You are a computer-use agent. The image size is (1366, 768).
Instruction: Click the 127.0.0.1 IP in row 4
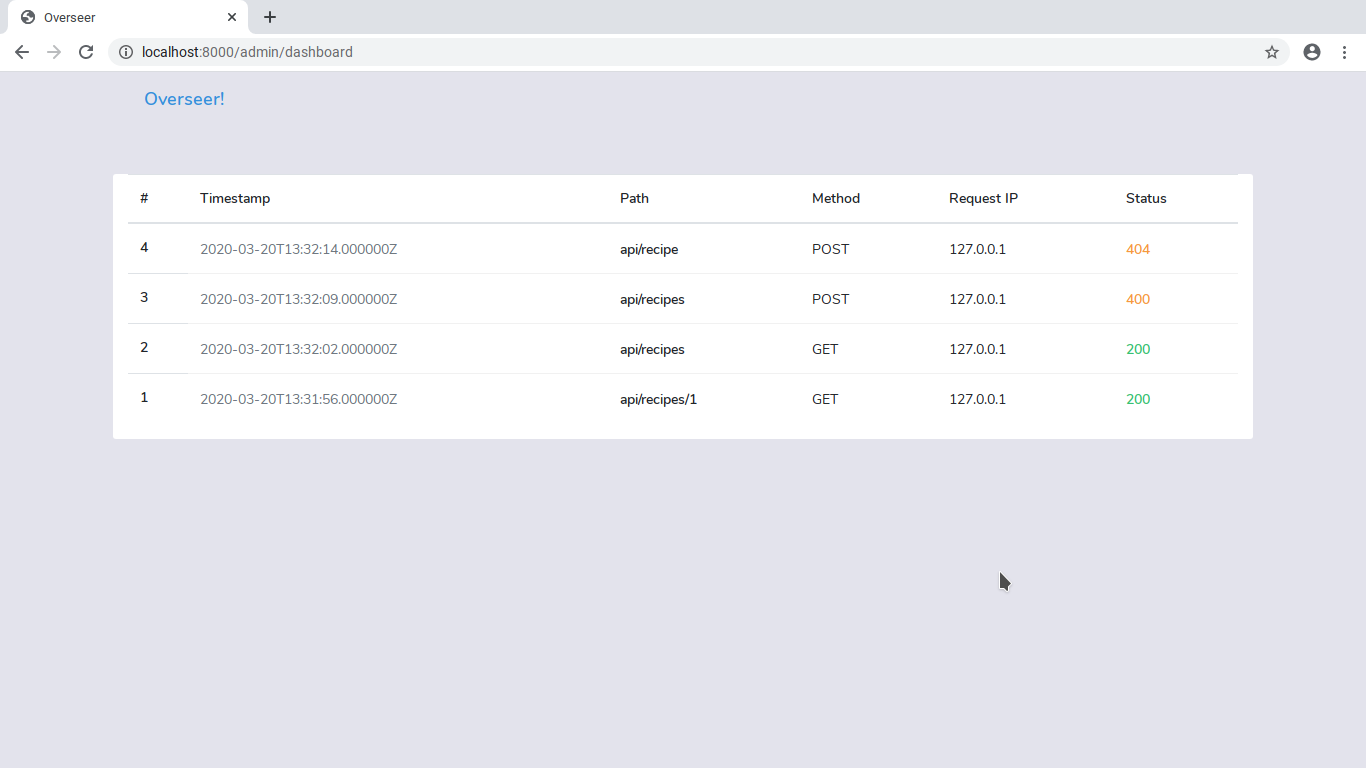point(977,249)
